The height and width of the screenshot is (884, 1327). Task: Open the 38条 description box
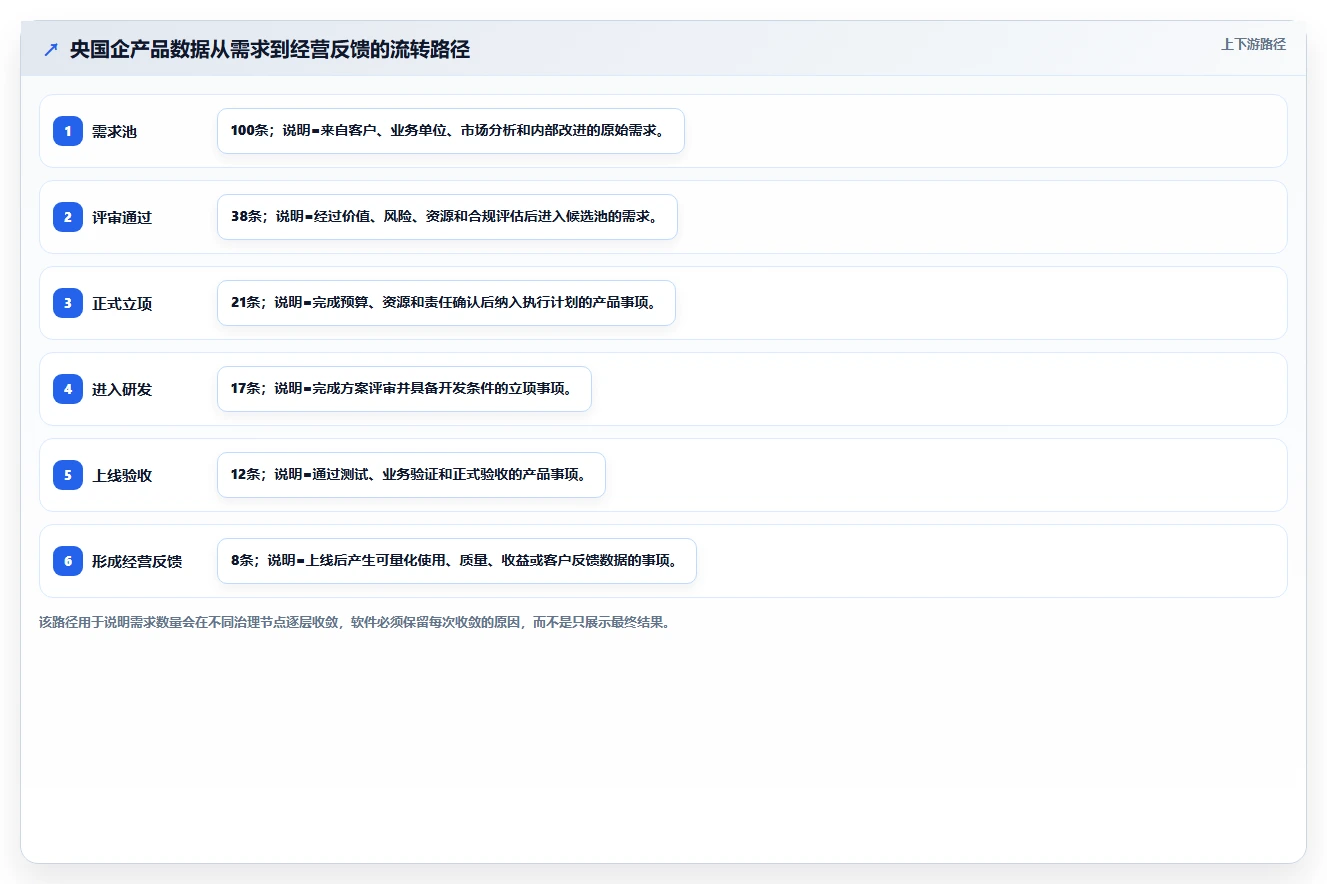(447, 217)
